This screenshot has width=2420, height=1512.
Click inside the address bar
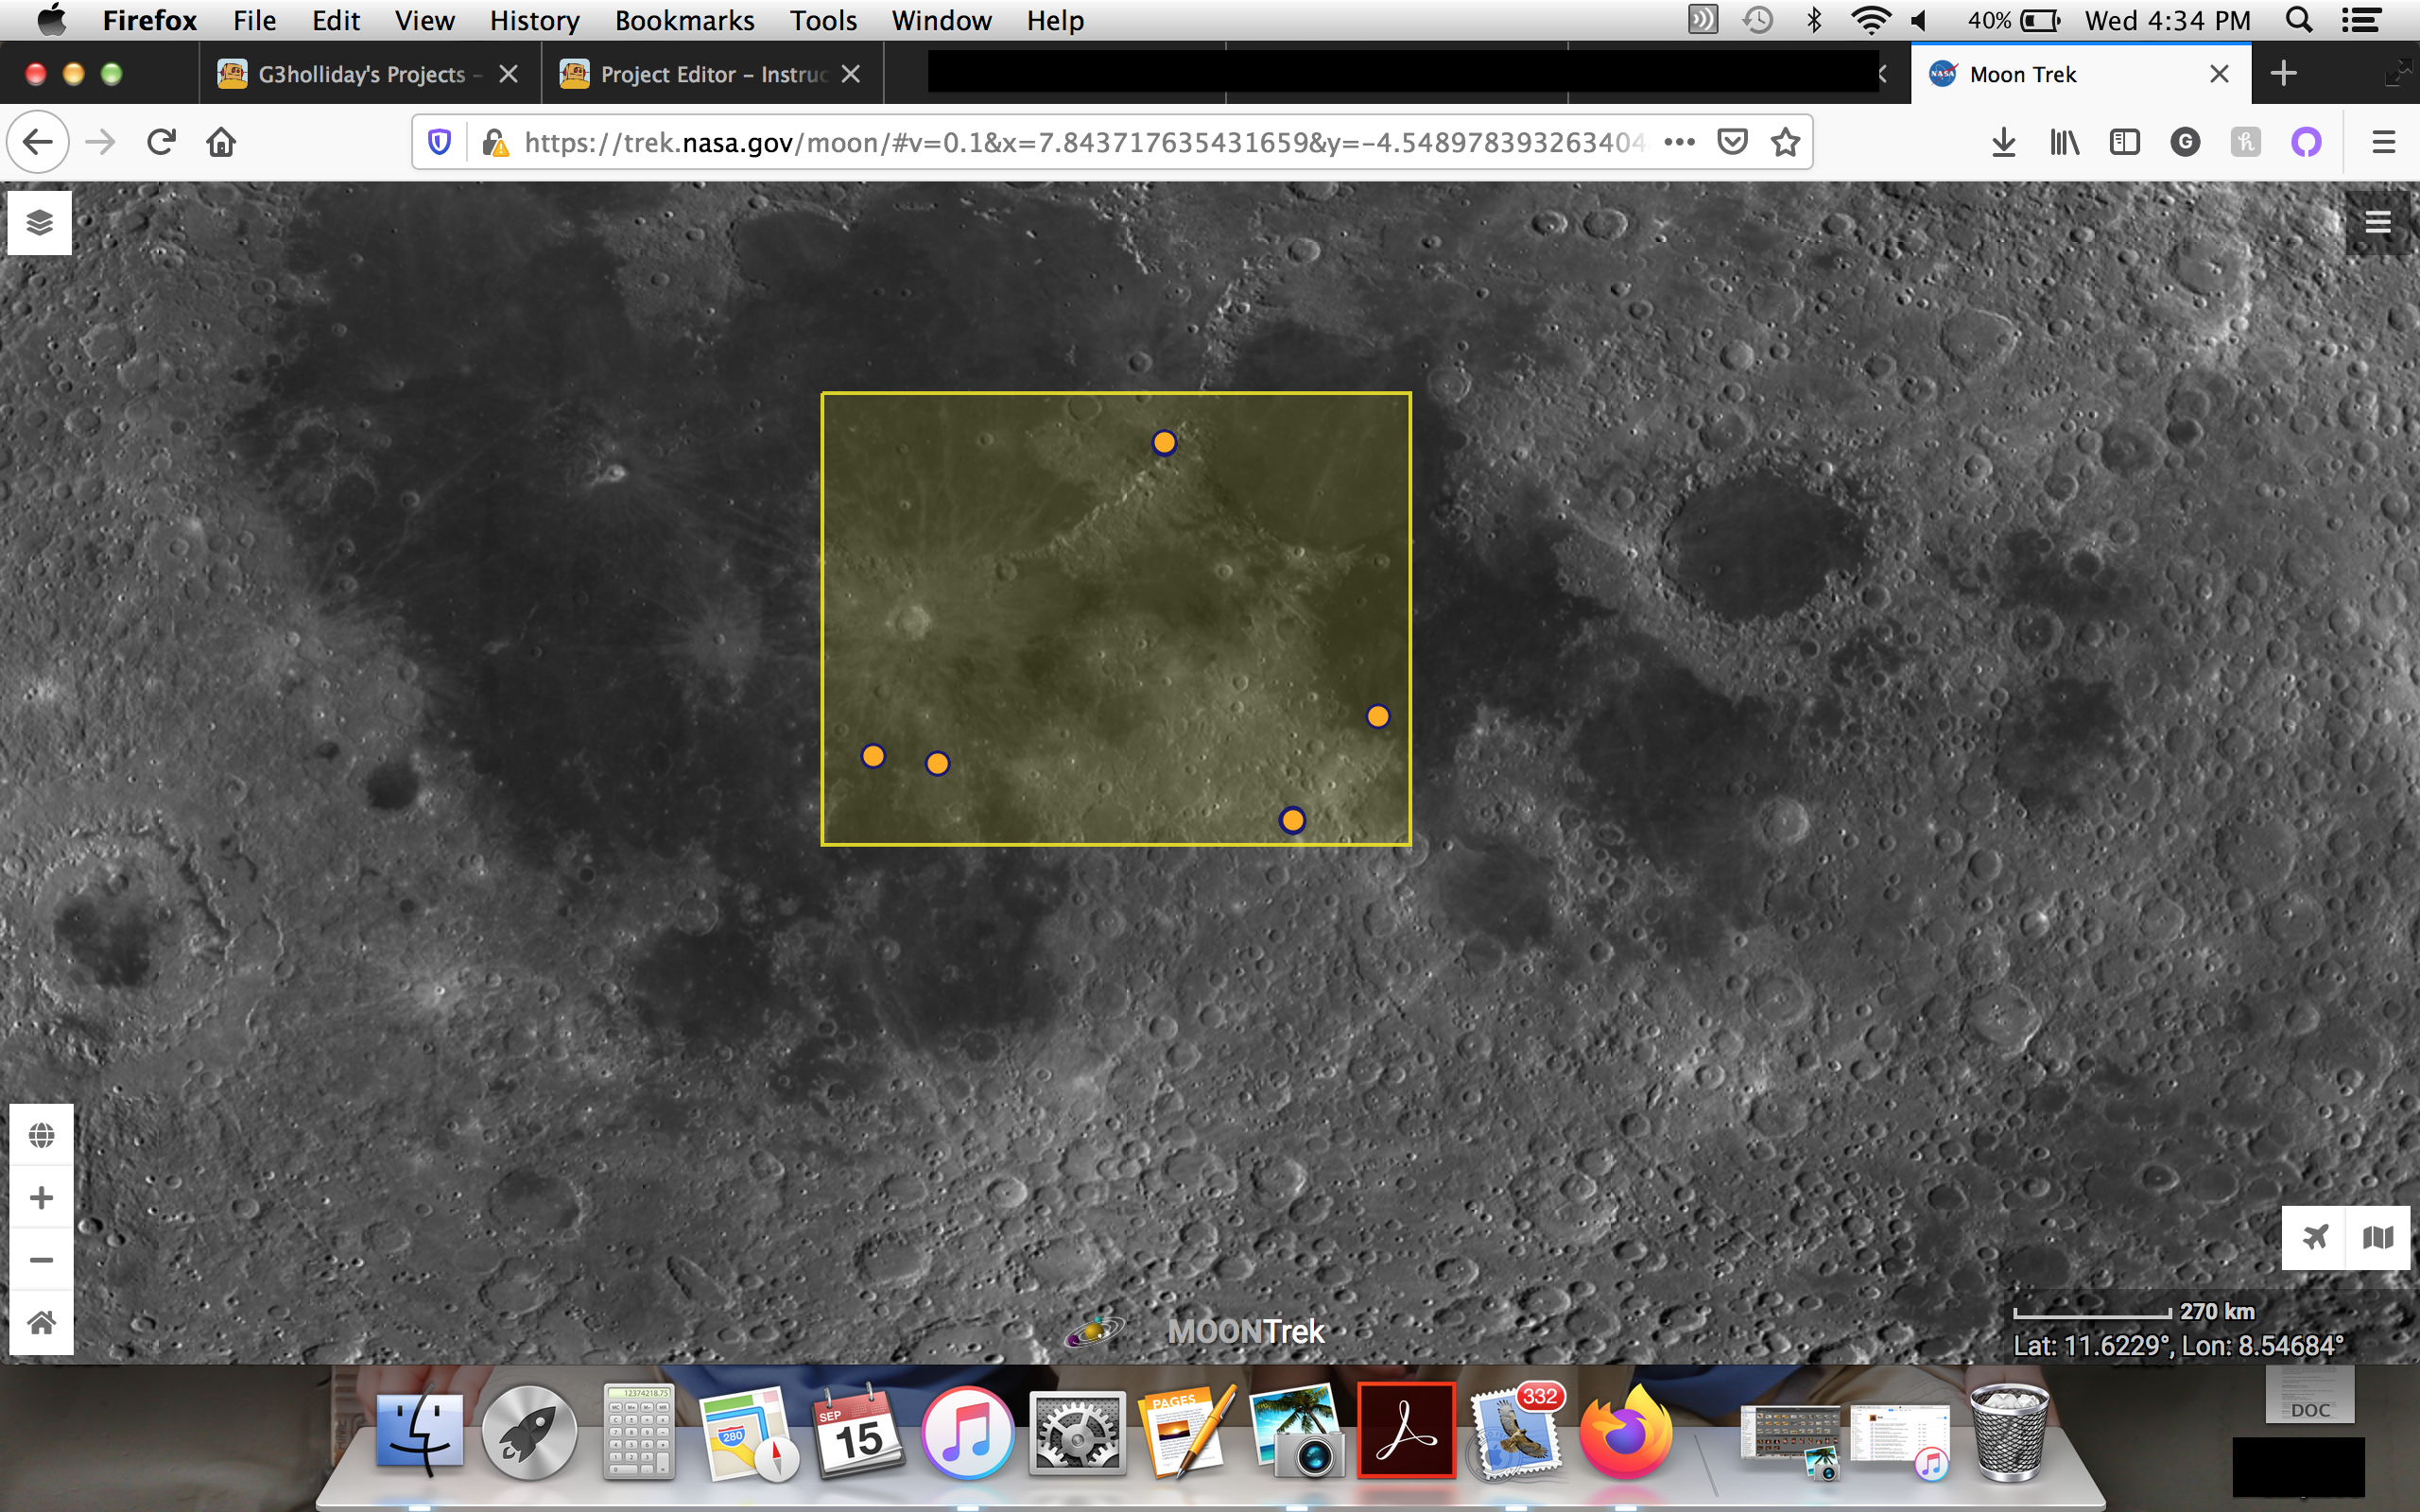[x=1100, y=141]
